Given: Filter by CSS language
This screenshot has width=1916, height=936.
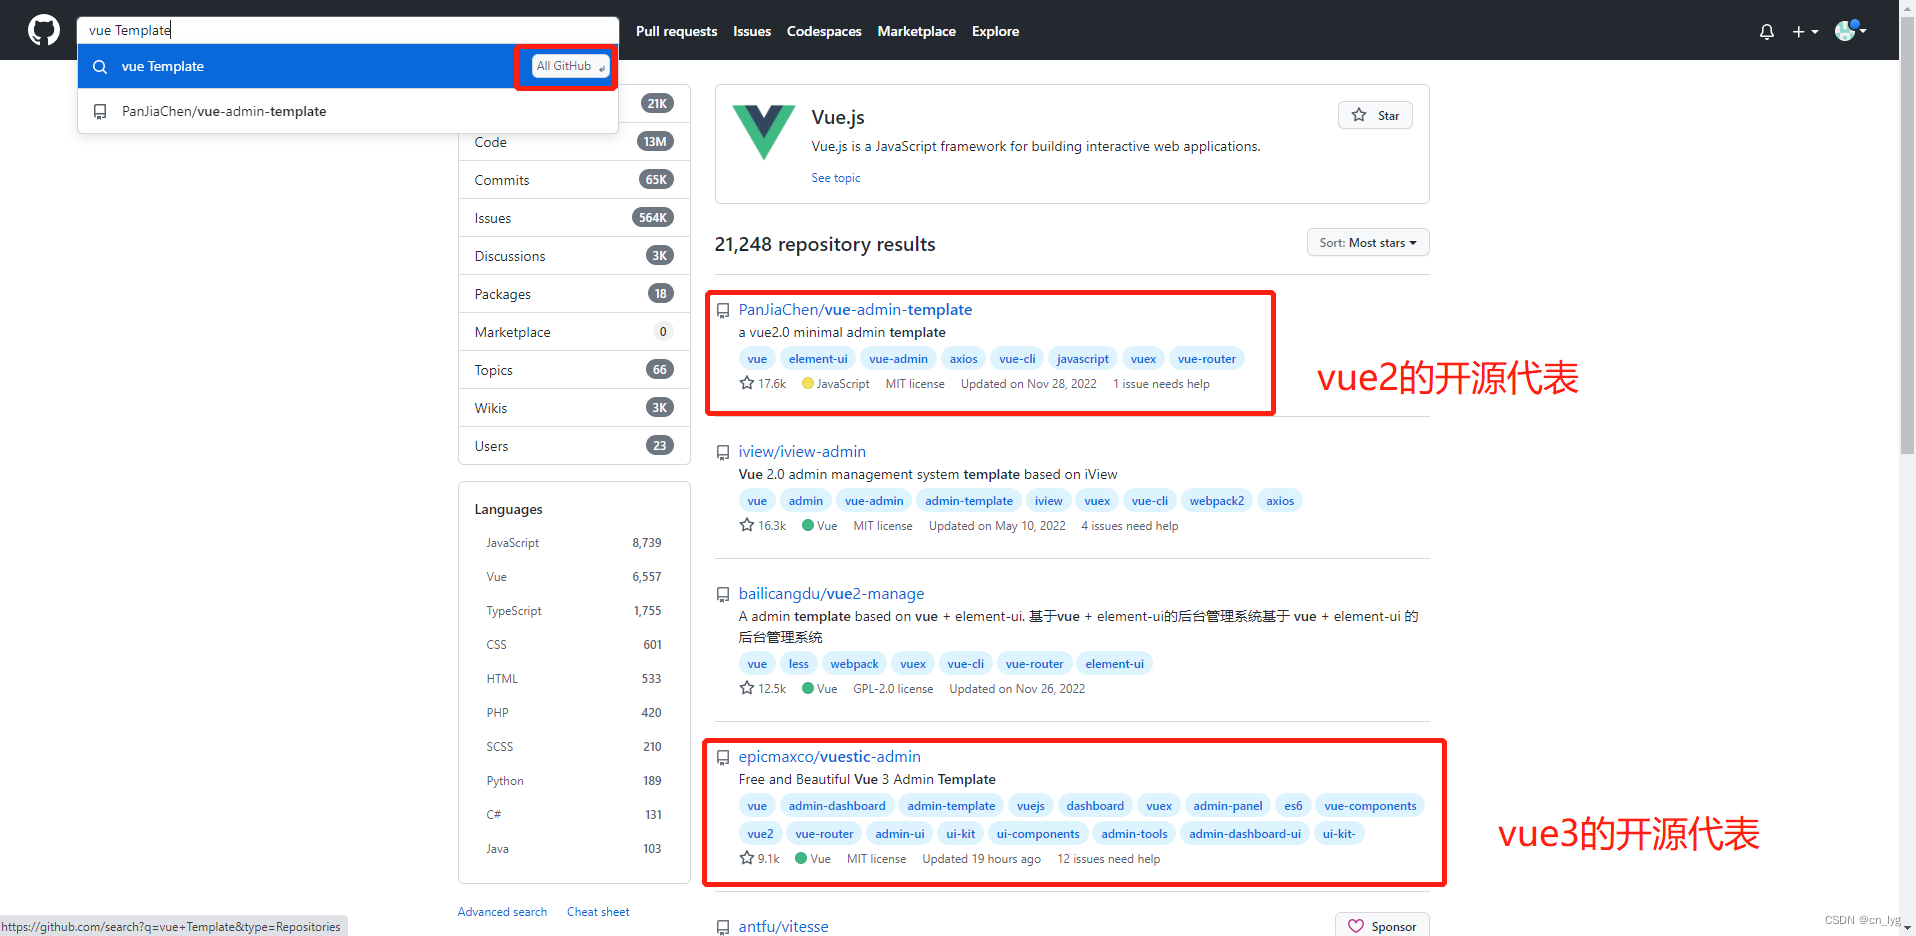Looking at the screenshot, I should click(574, 645).
